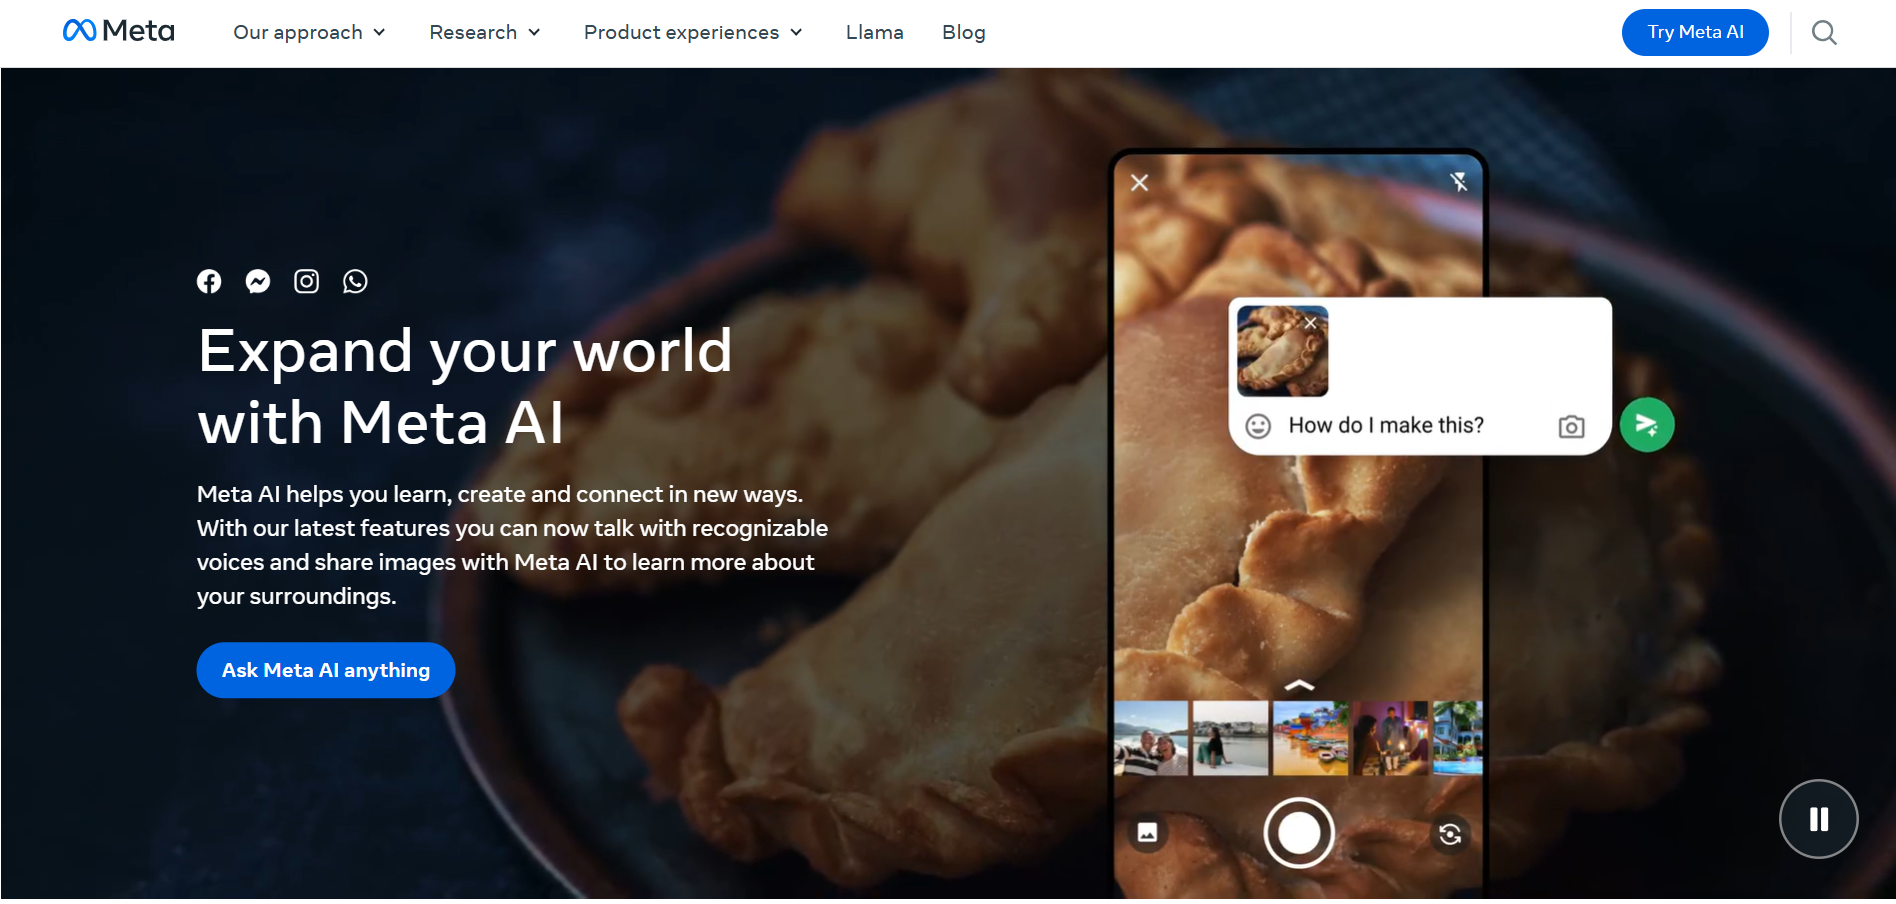This screenshot has width=1896, height=904.
Task: Click the Messenger icon above the headline
Action: (x=258, y=282)
